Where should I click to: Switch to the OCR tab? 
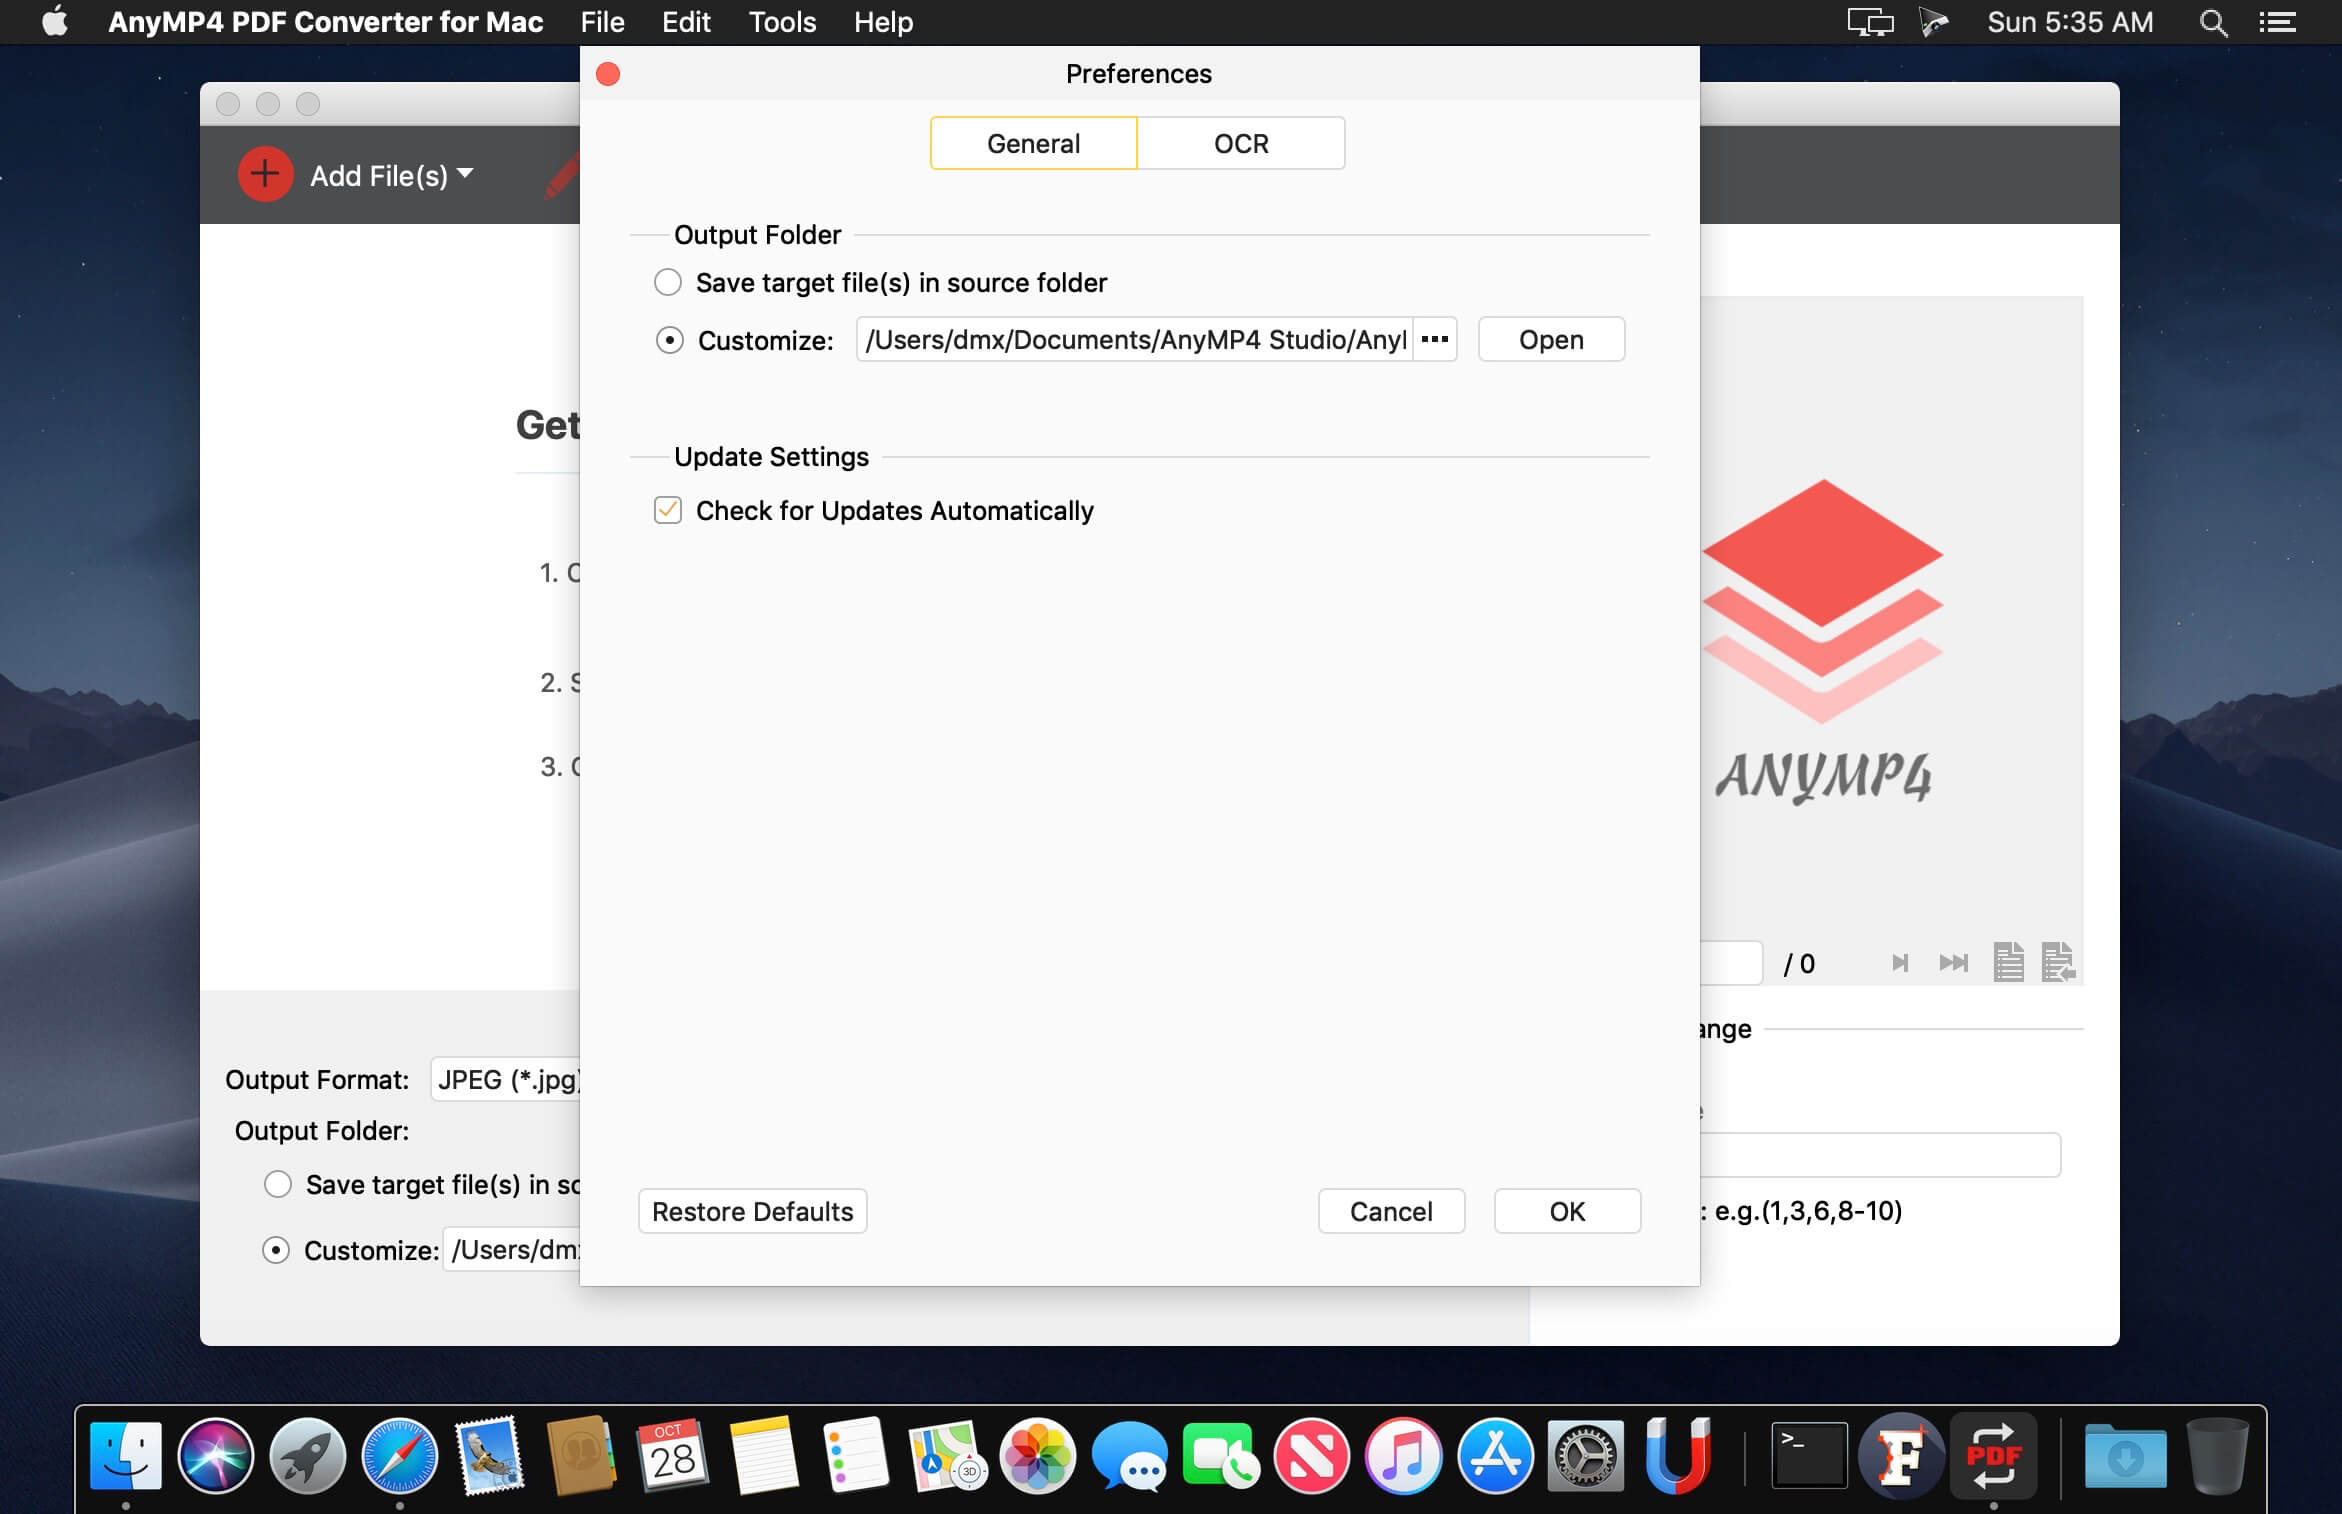tap(1240, 143)
